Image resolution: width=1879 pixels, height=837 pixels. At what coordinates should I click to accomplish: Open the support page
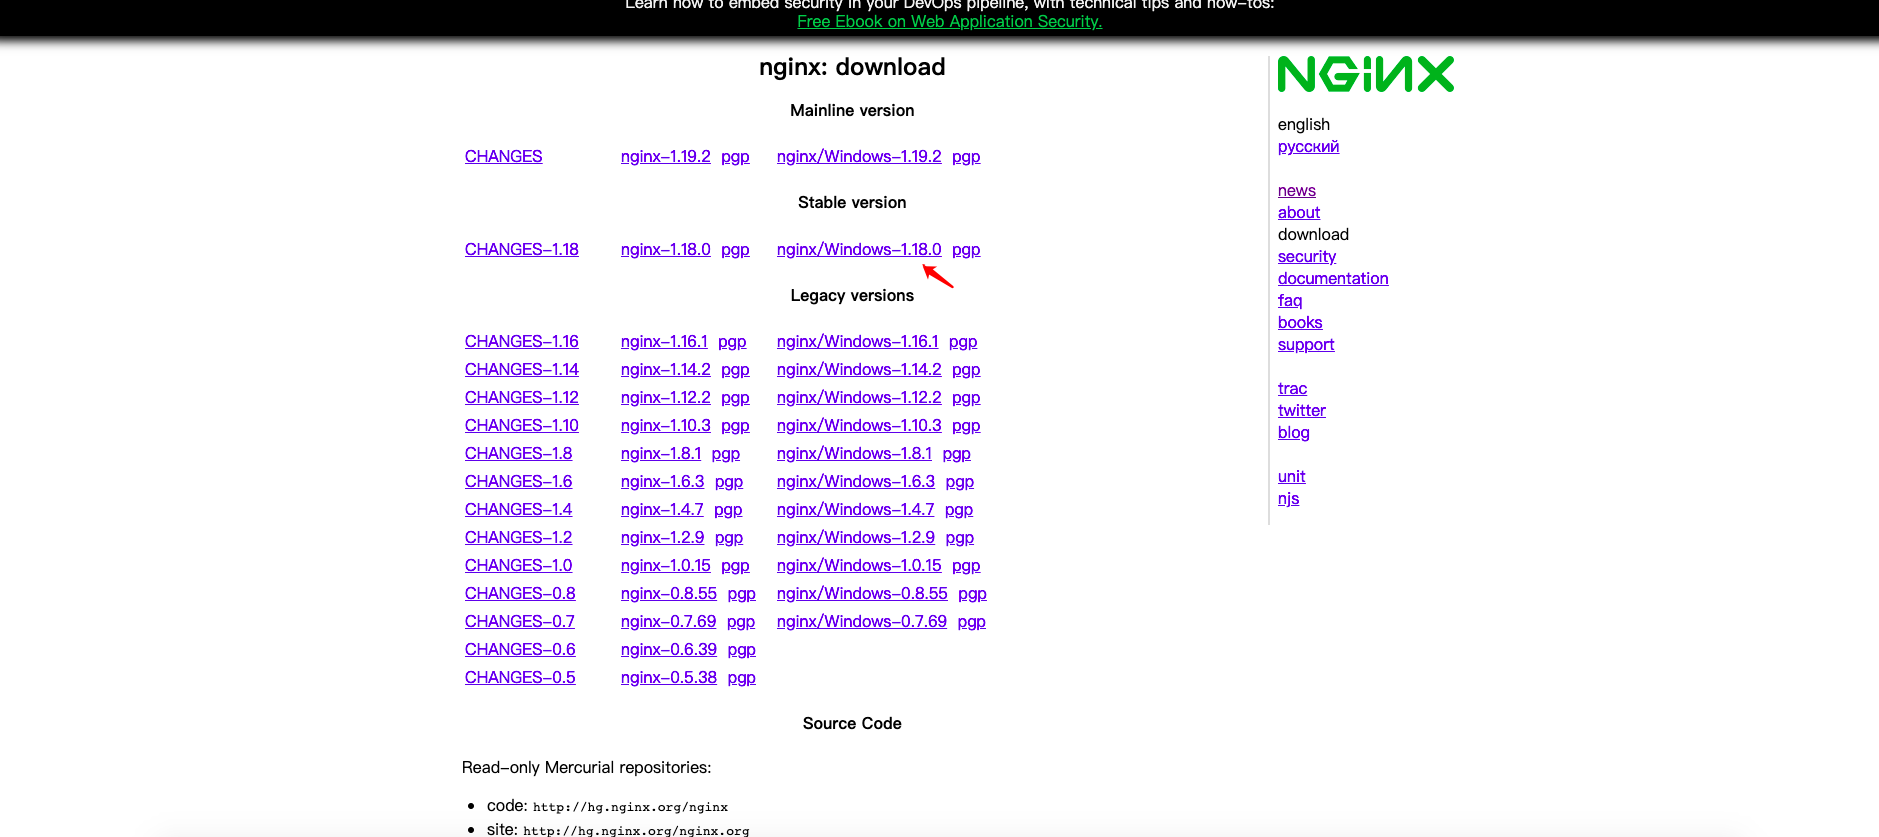pyautogui.click(x=1306, y=345)
